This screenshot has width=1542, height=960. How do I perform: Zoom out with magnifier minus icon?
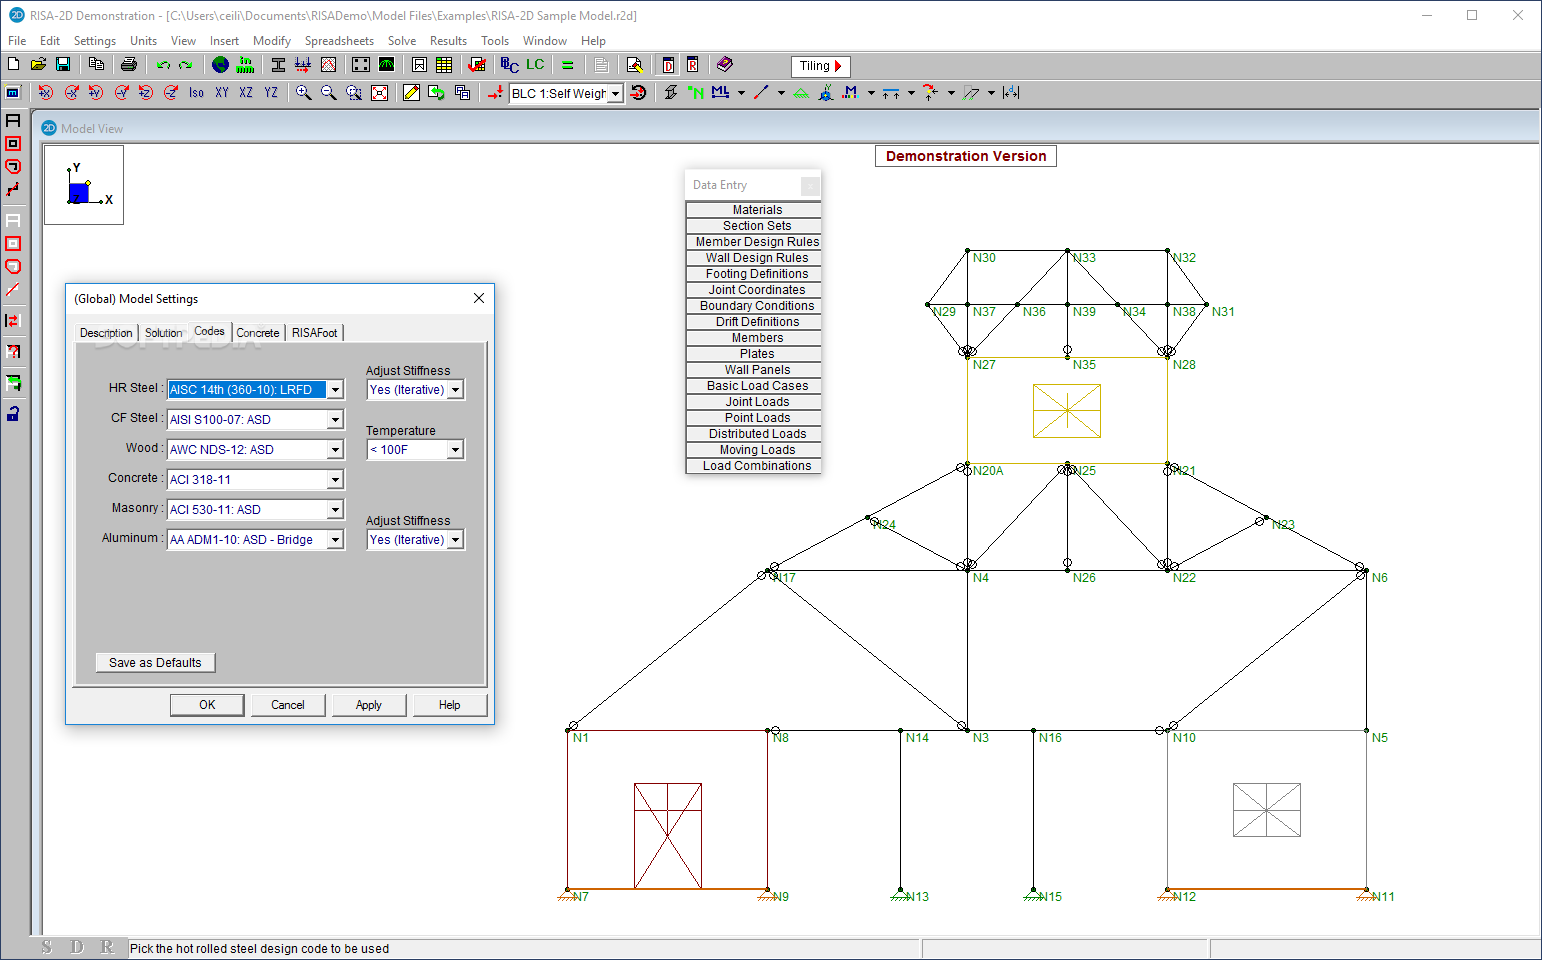(328, 93)
